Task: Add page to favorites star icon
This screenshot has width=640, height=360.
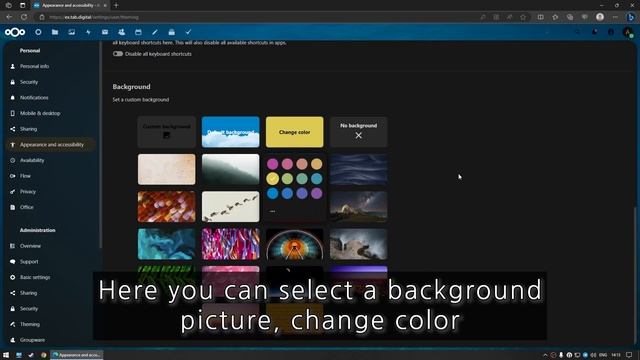Action: pyautogui.click(x=523, y=17)
